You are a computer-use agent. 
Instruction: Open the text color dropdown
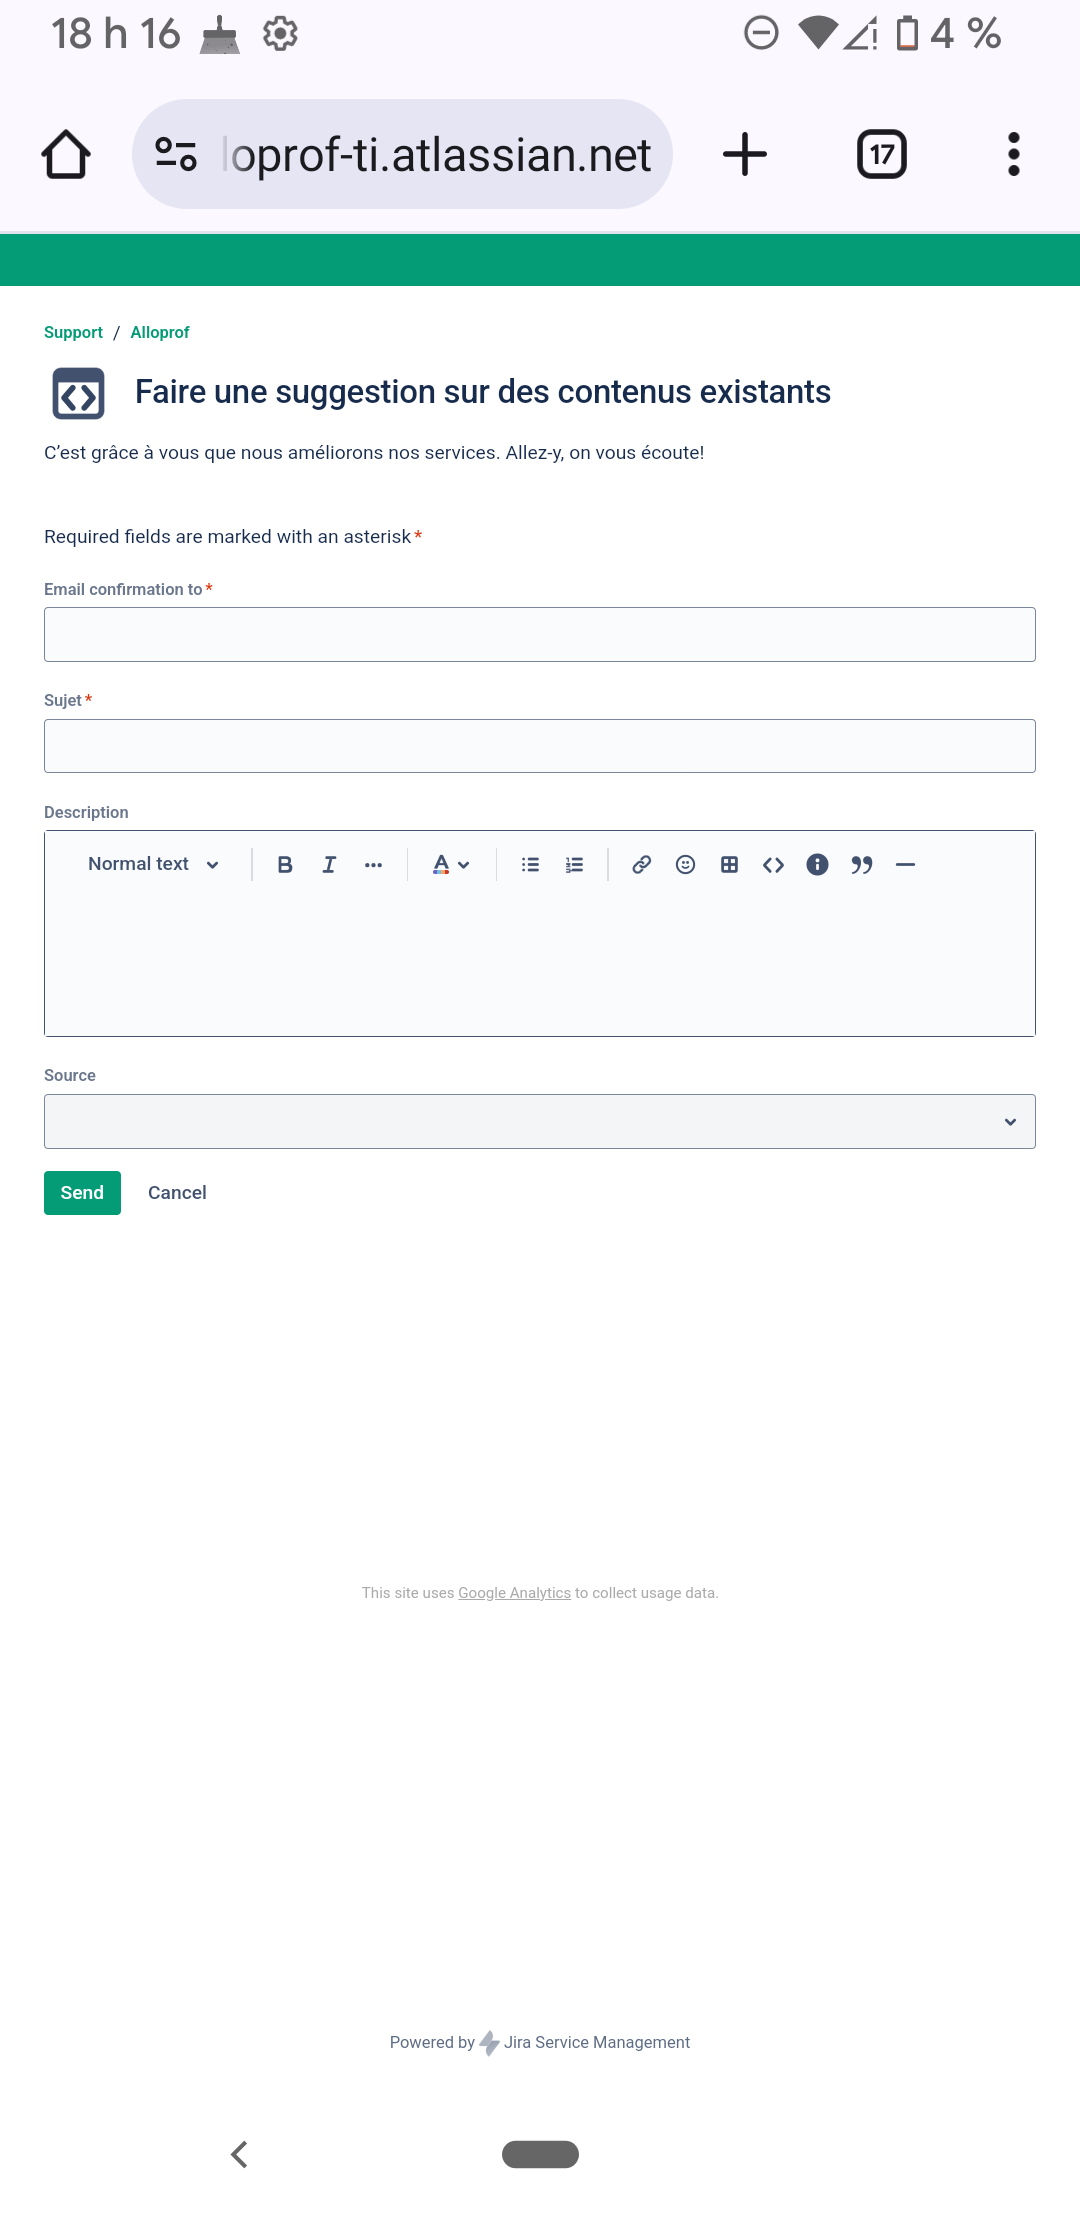451,865
